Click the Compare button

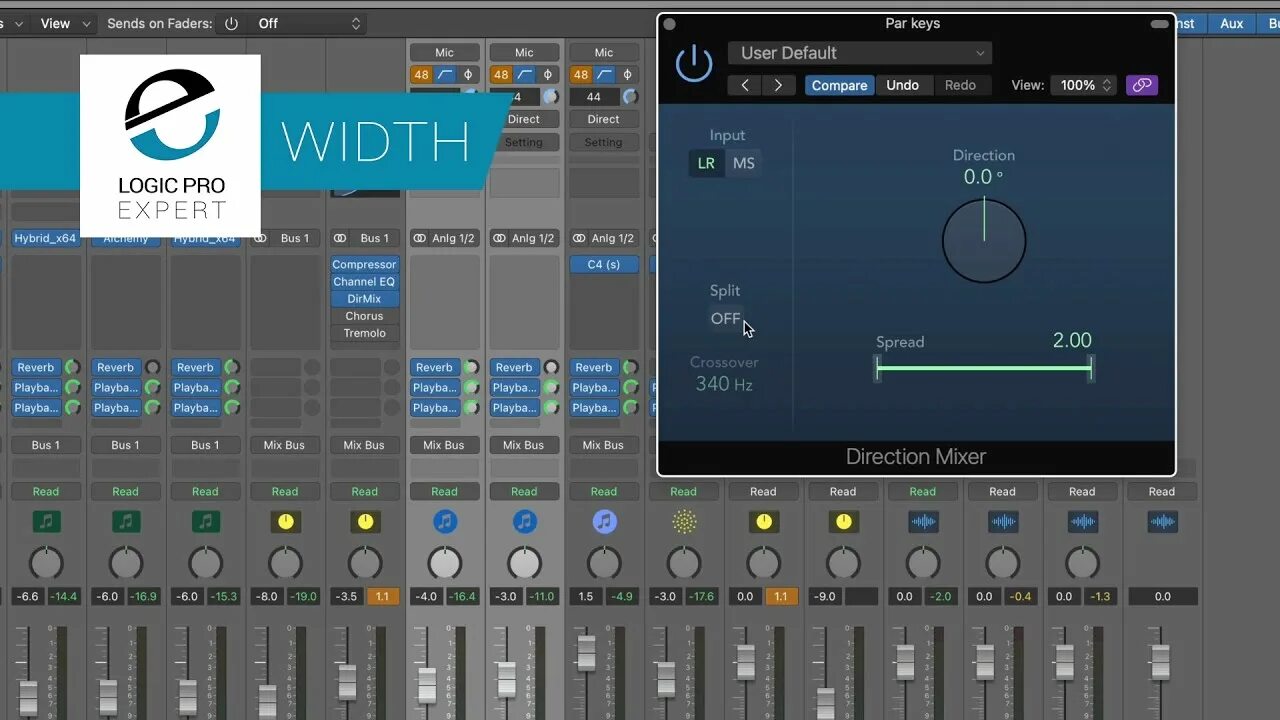coord(840,85)
